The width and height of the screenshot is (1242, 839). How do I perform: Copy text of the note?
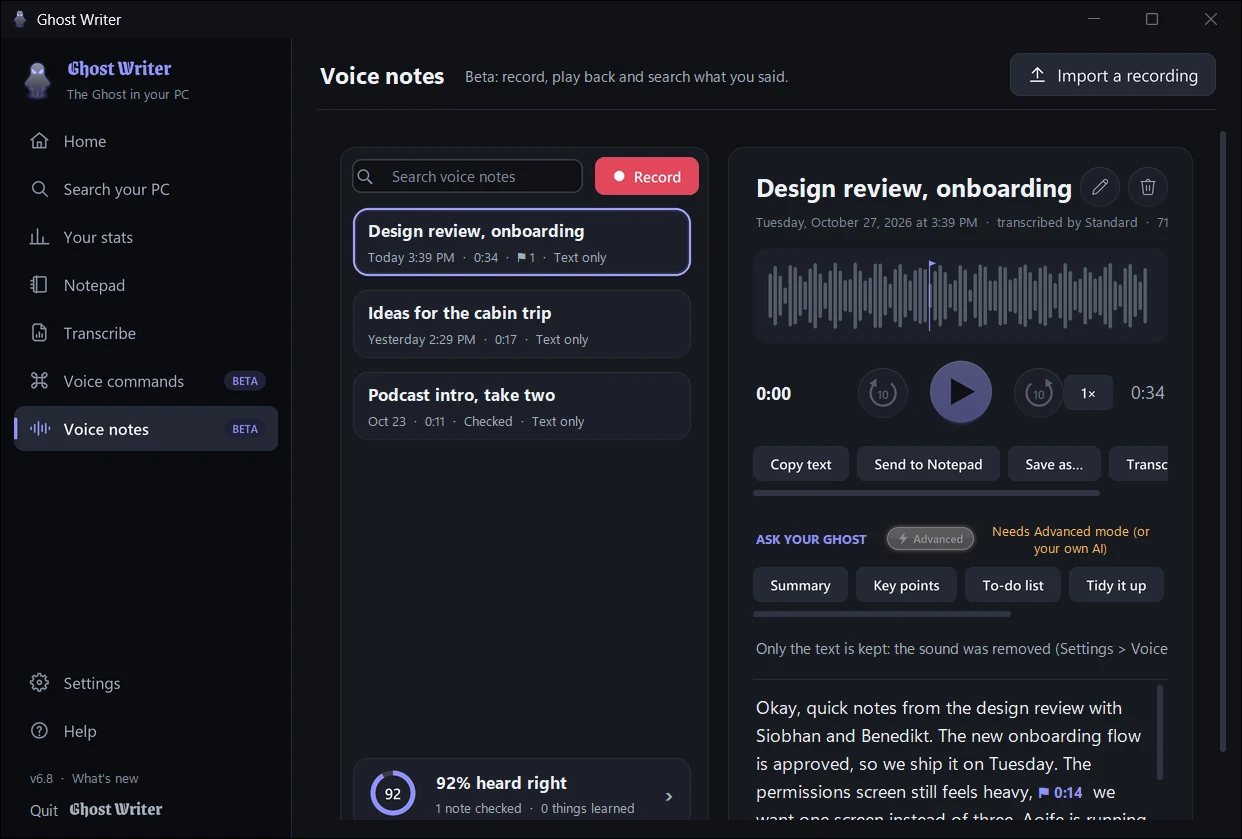(801, 464)
